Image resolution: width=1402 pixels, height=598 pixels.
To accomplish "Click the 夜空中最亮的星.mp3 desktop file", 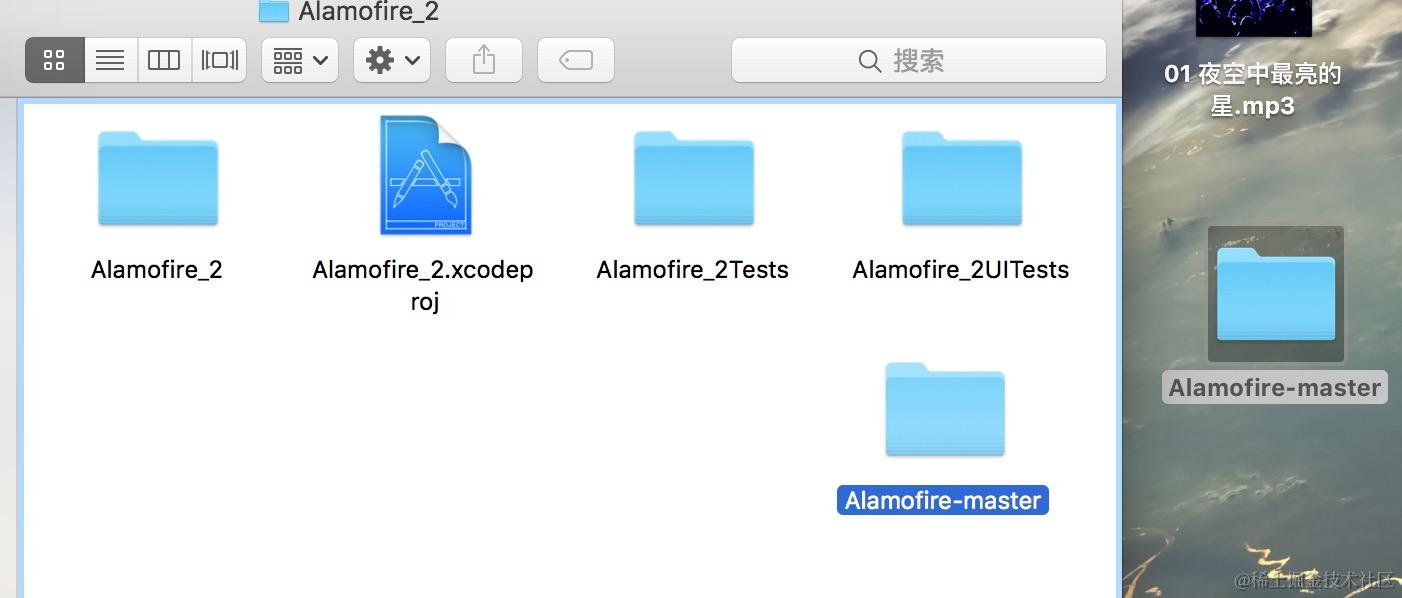I will (x=1252, y=89).
